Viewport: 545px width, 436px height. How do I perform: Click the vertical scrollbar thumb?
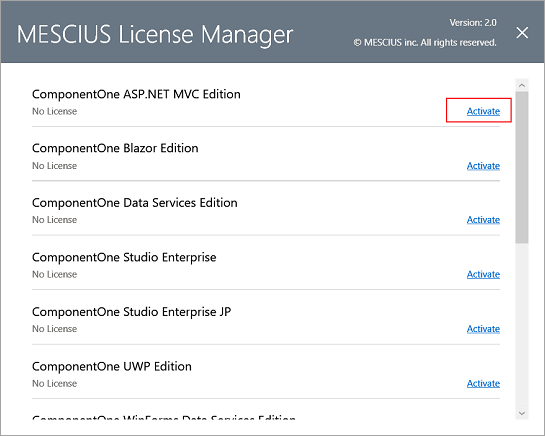(522, 167)
